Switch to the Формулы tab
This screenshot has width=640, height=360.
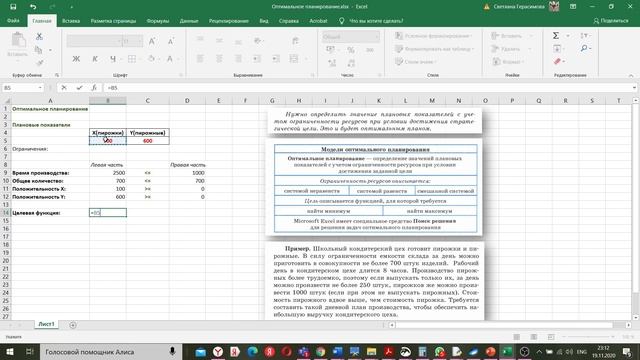pyautogui.click(x=158, y=21)
